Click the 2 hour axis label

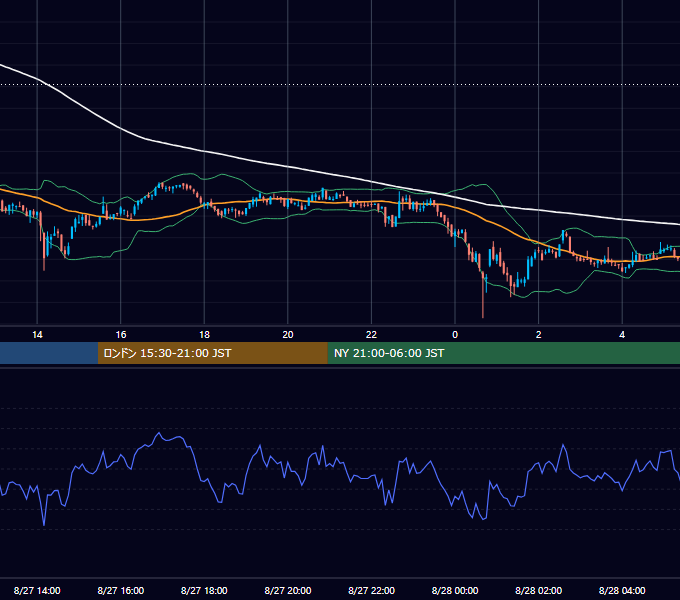point(539,335)
